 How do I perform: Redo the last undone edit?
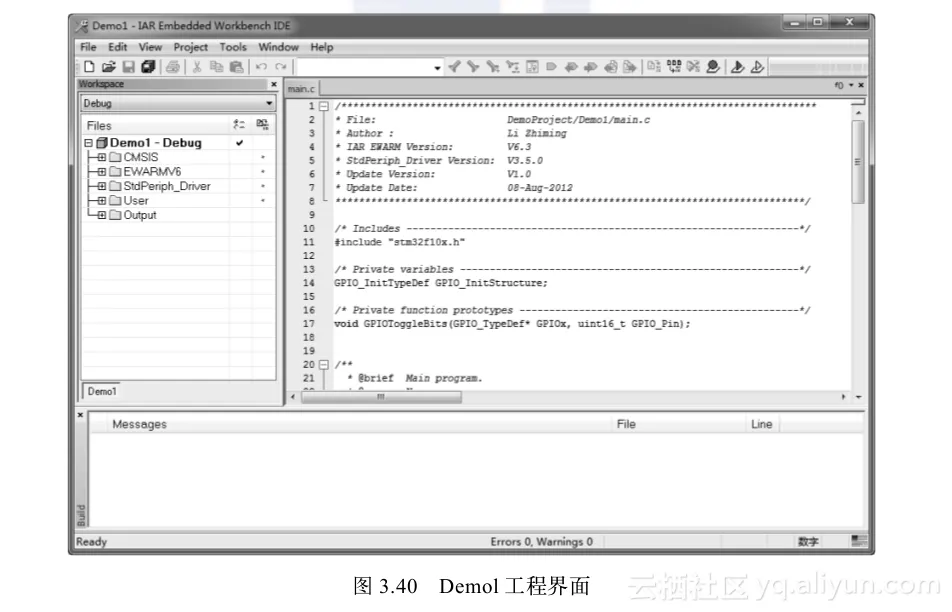click(x=280, y=67)
